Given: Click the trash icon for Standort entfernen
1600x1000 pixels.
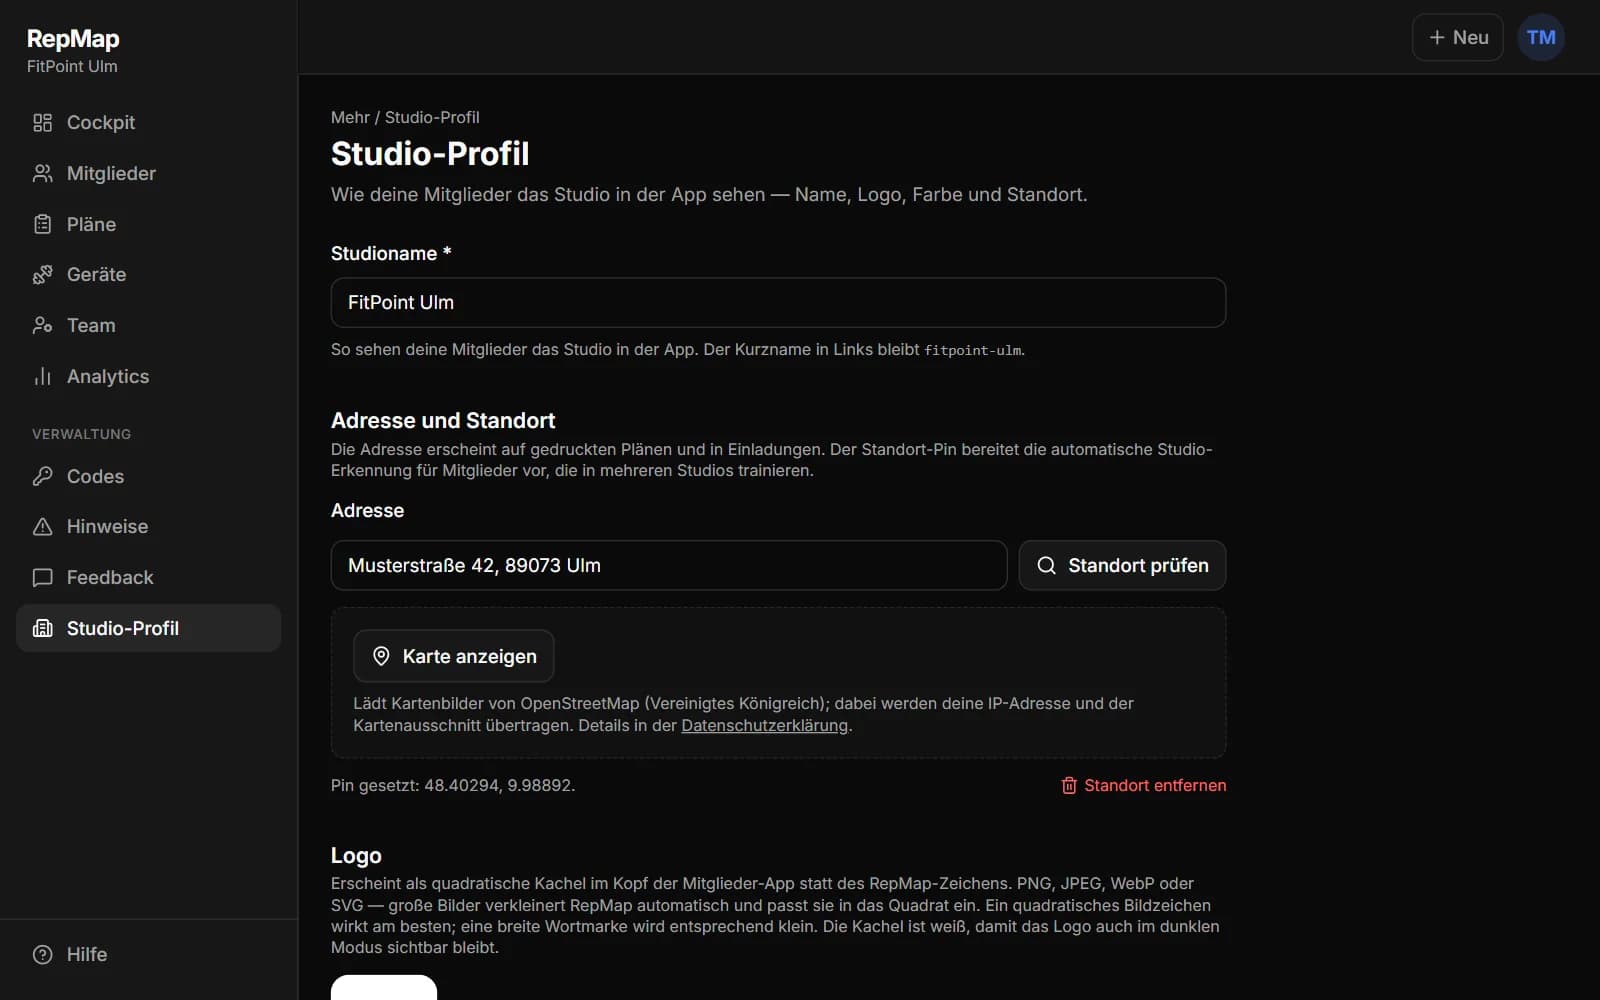Looking at the screenshot, I should 1069,785.
